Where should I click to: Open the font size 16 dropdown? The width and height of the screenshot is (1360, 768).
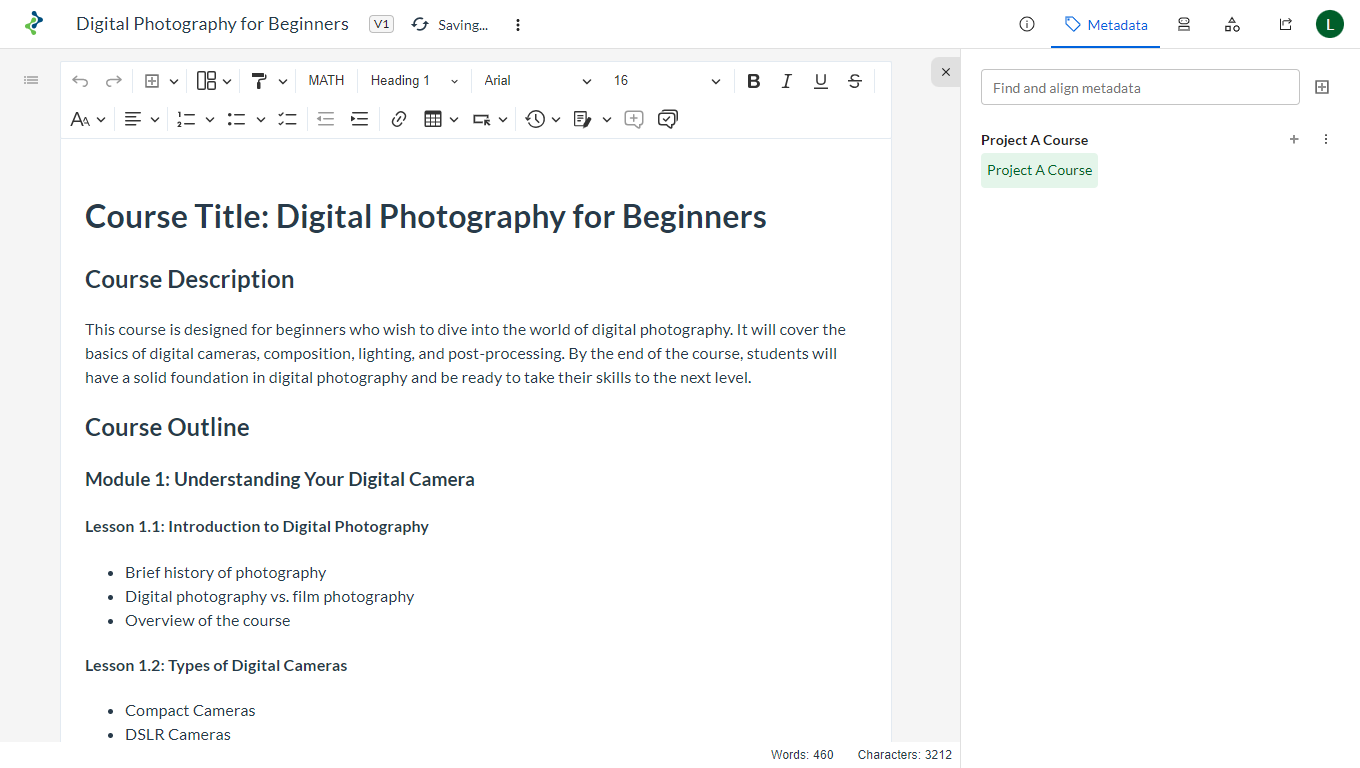[x=666, y=81]
